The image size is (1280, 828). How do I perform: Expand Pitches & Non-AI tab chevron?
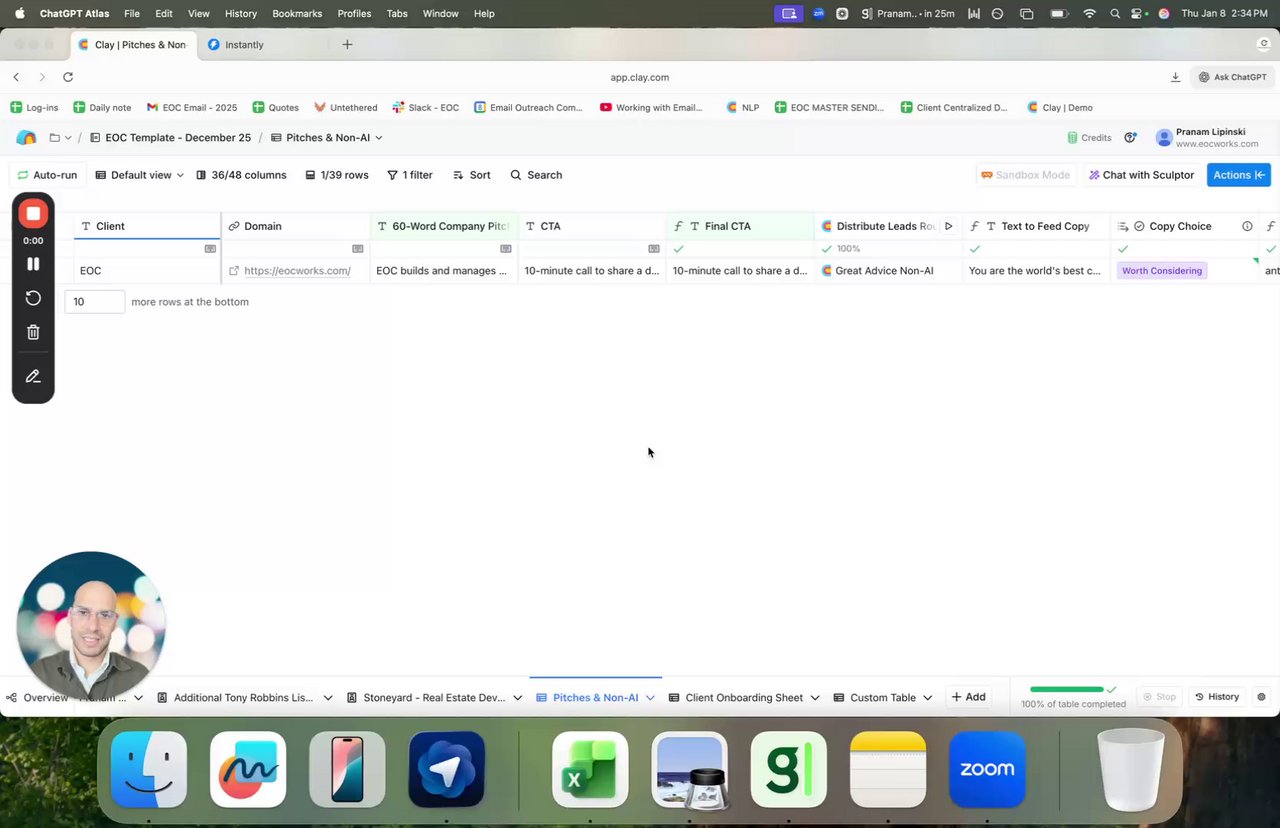[x=650, y=697]
